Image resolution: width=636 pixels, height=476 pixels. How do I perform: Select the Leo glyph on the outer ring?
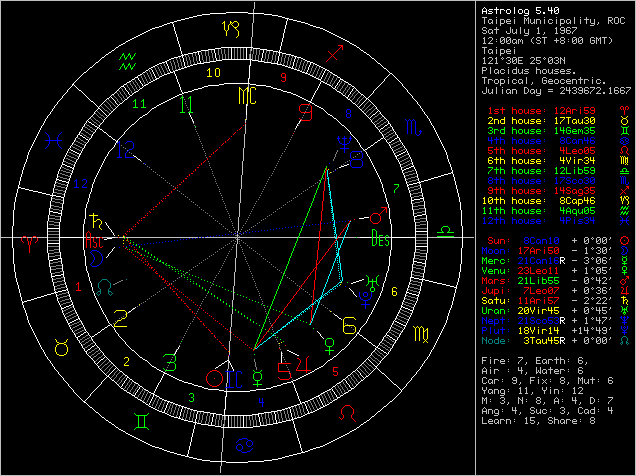349,412
